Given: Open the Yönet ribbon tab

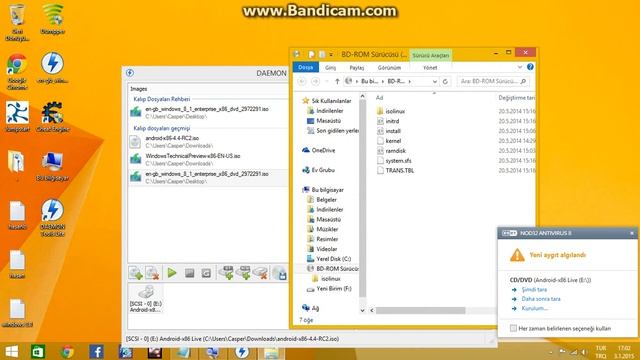Looking at the screenshot, I should pyautogui.click(x=430, y=67).
